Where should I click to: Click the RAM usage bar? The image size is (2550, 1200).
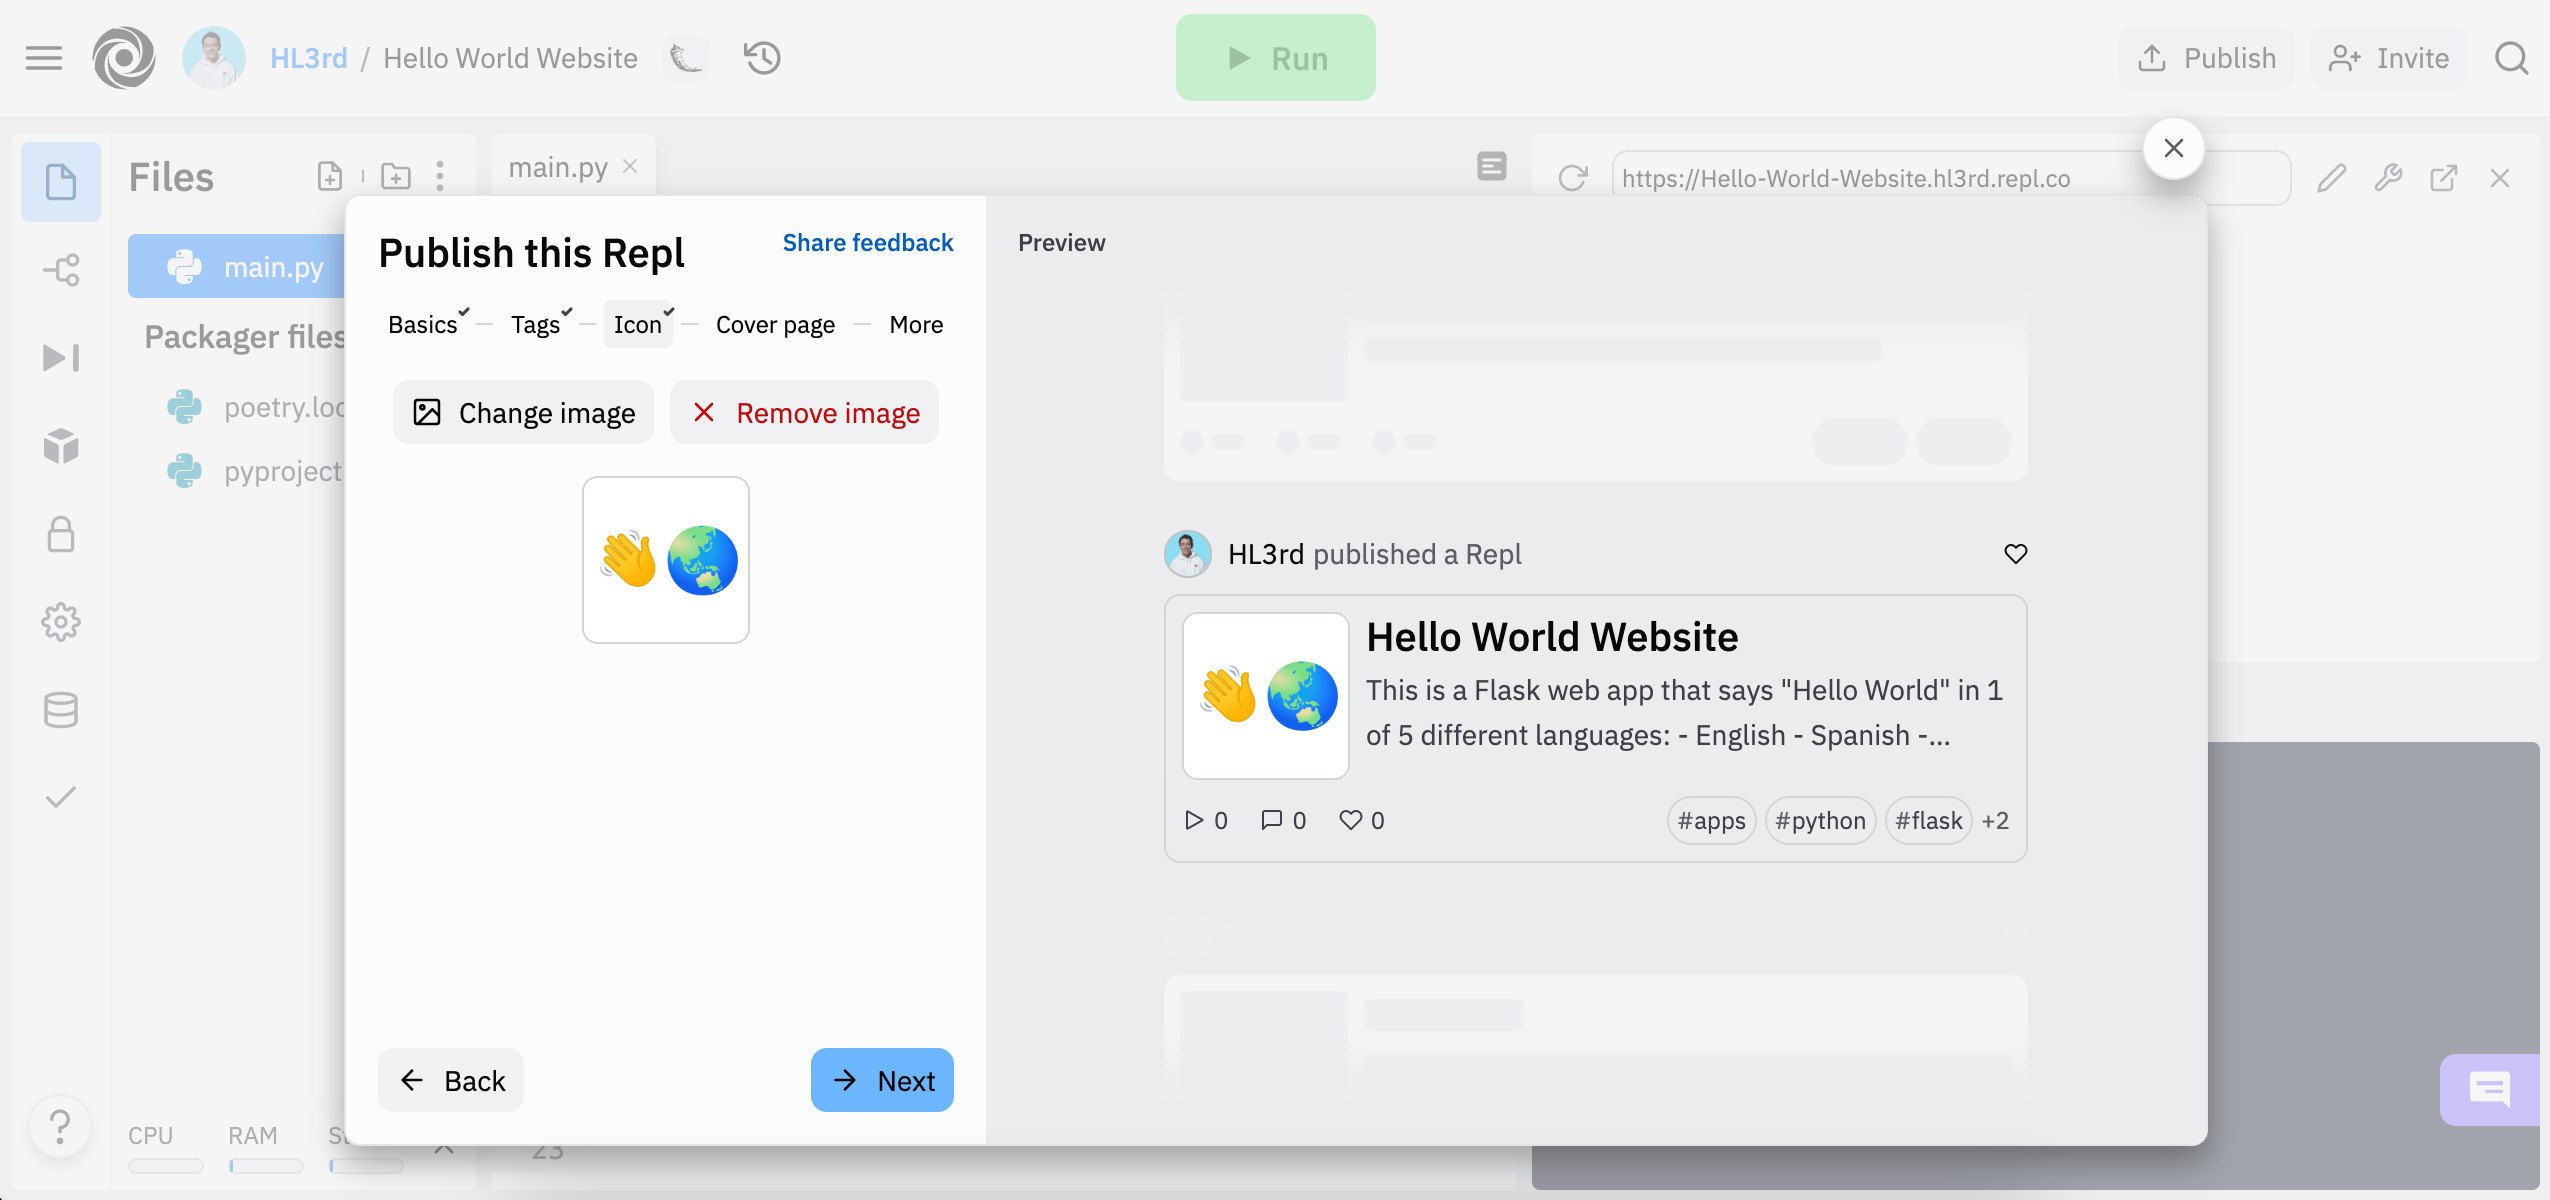coord(265,1165)
